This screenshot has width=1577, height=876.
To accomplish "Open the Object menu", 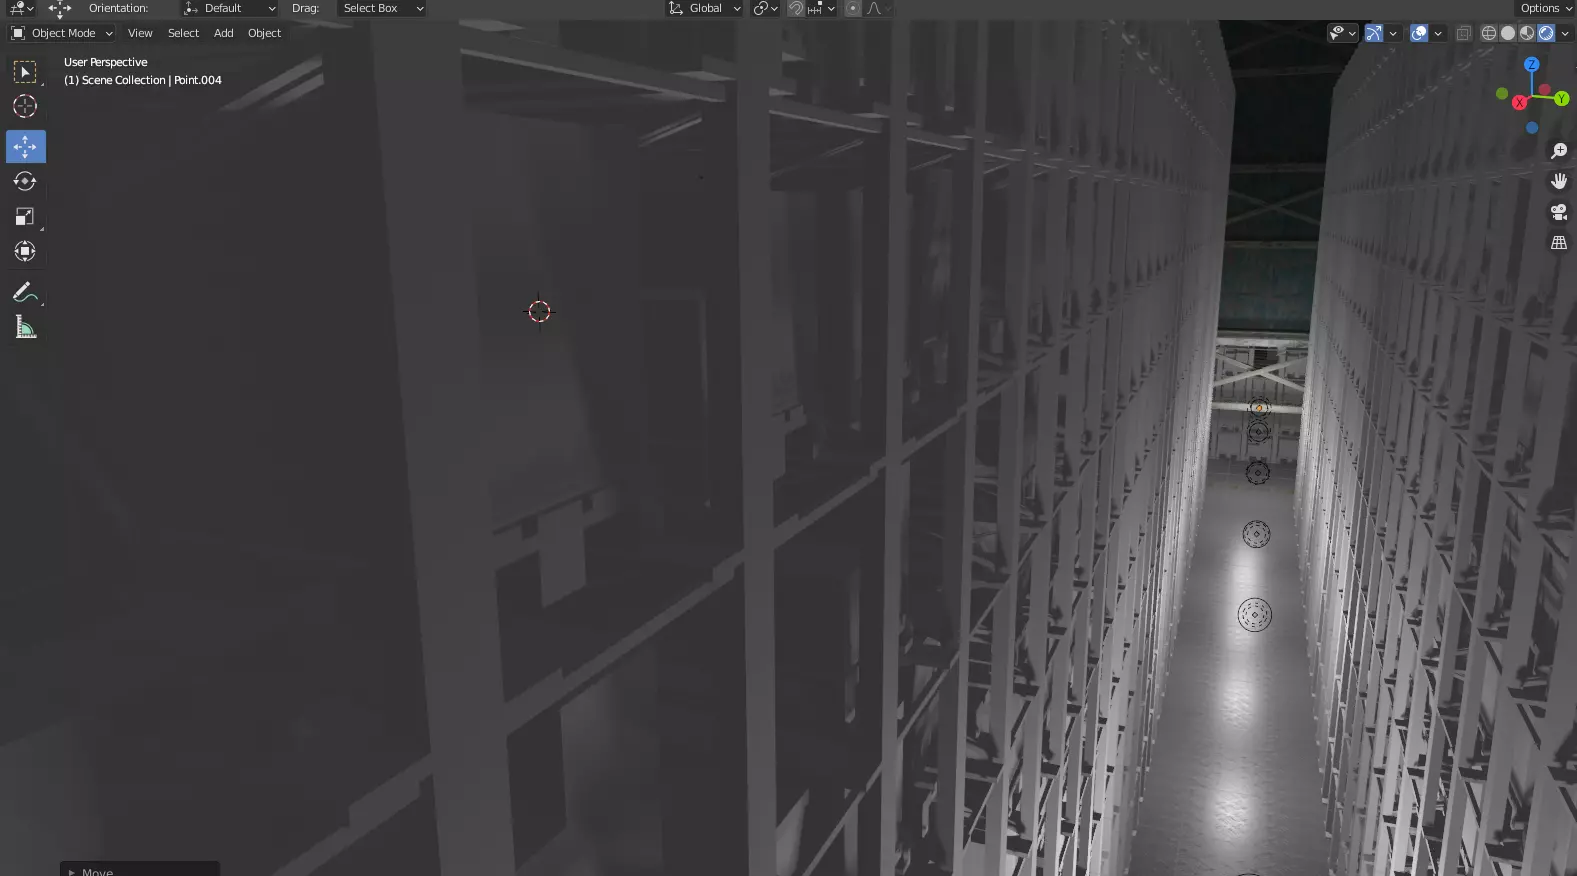I will [264, 33].
